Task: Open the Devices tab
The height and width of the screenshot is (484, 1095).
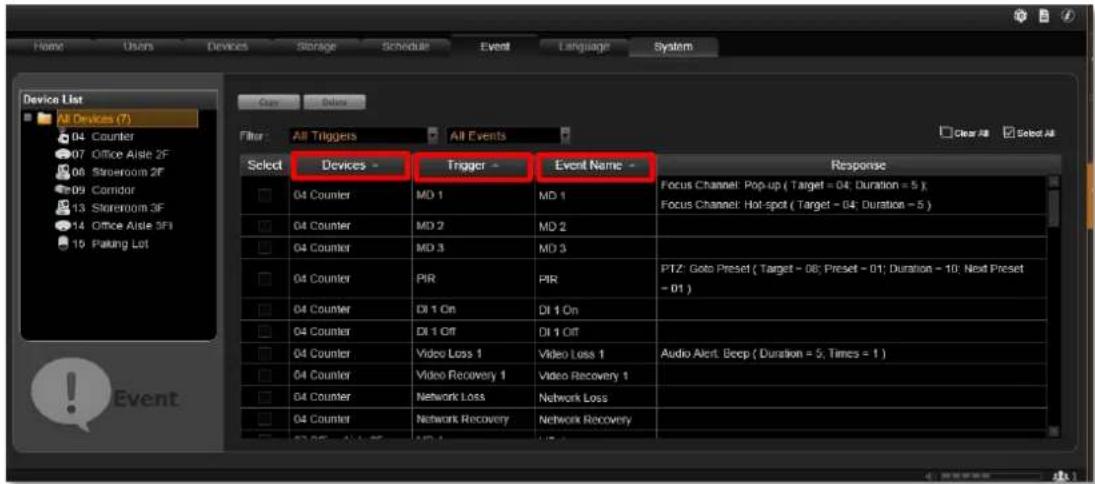Action: point(228,46)
